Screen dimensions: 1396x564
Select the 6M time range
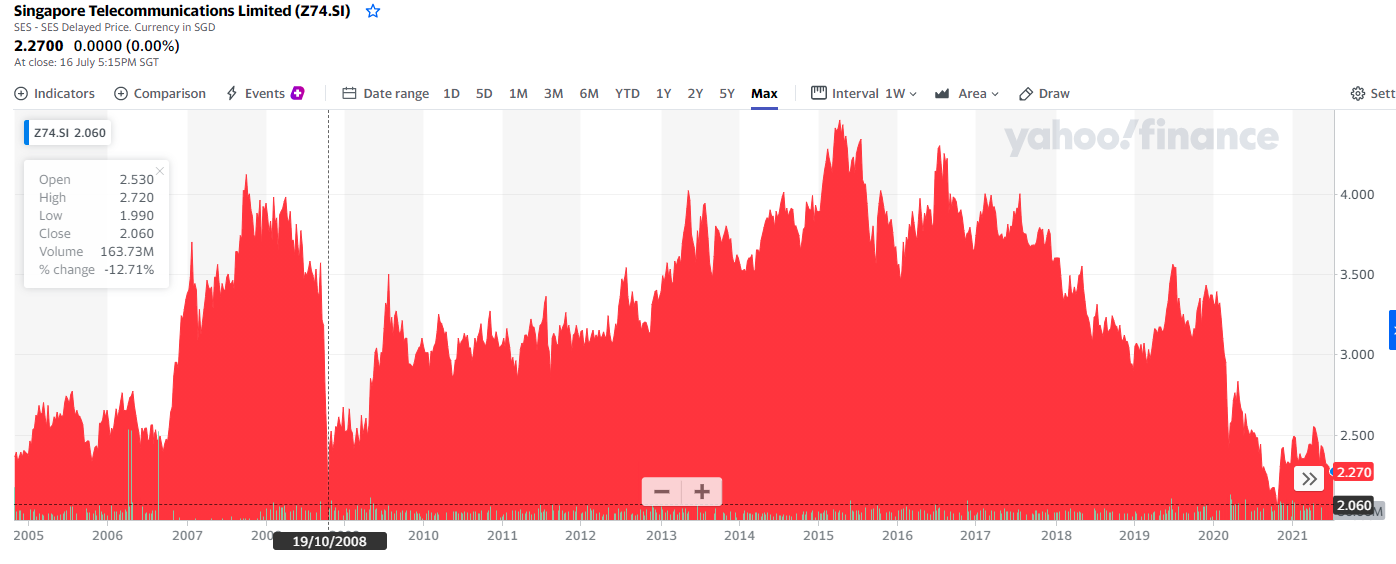(x=589, y=93)
